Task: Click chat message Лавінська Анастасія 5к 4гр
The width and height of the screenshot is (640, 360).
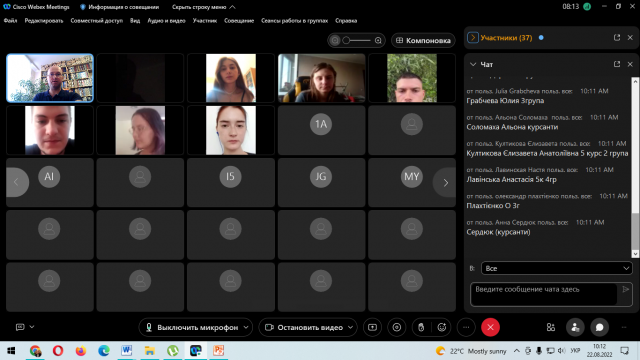Action: [511, 180]
